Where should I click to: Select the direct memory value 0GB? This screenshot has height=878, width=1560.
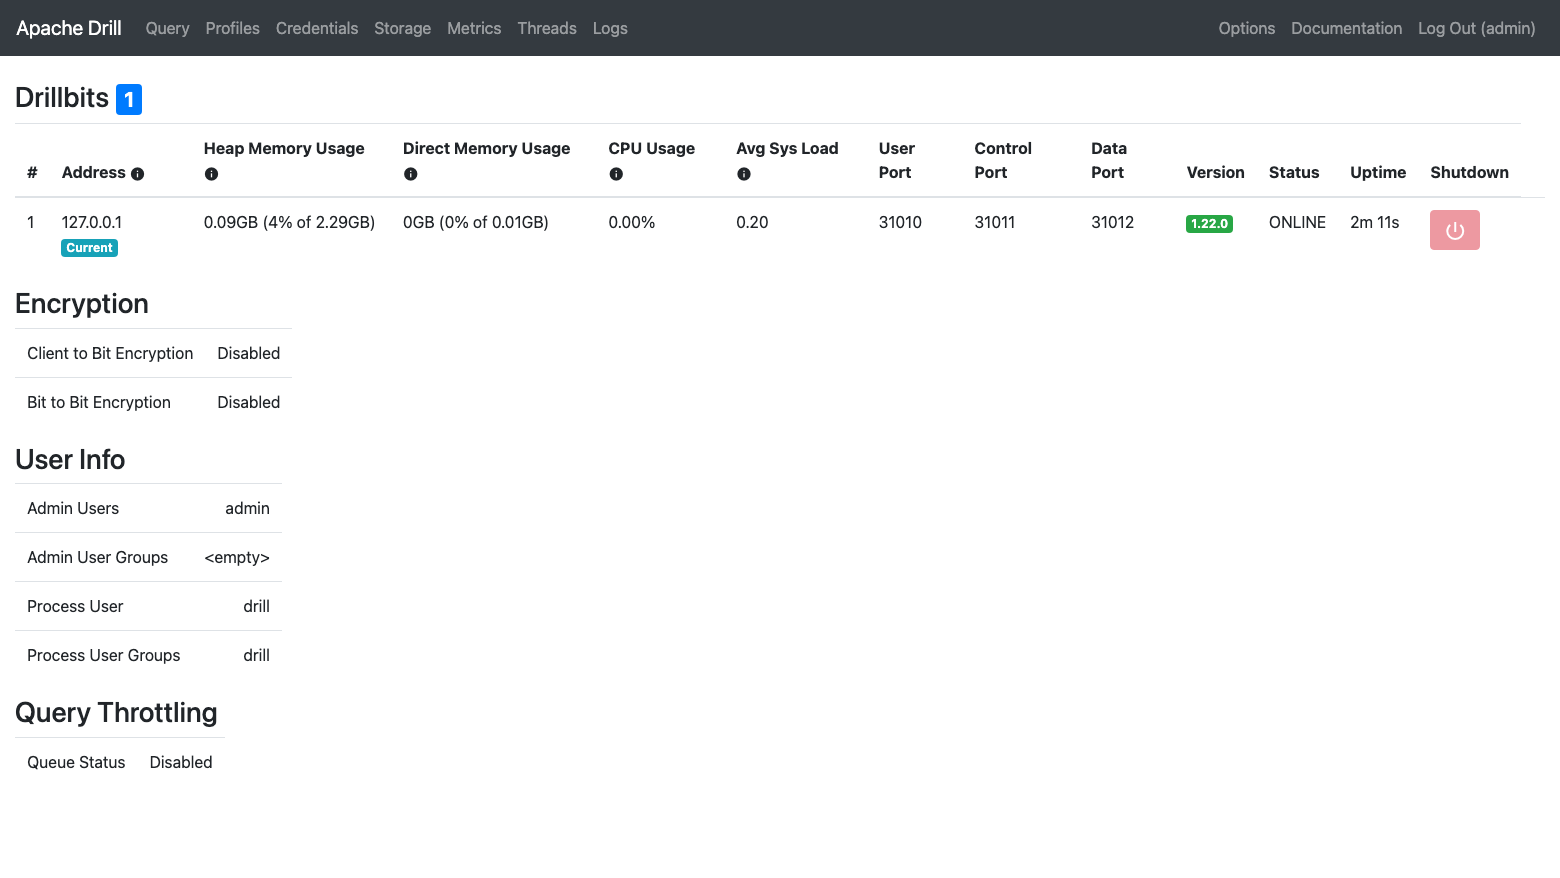476,222
